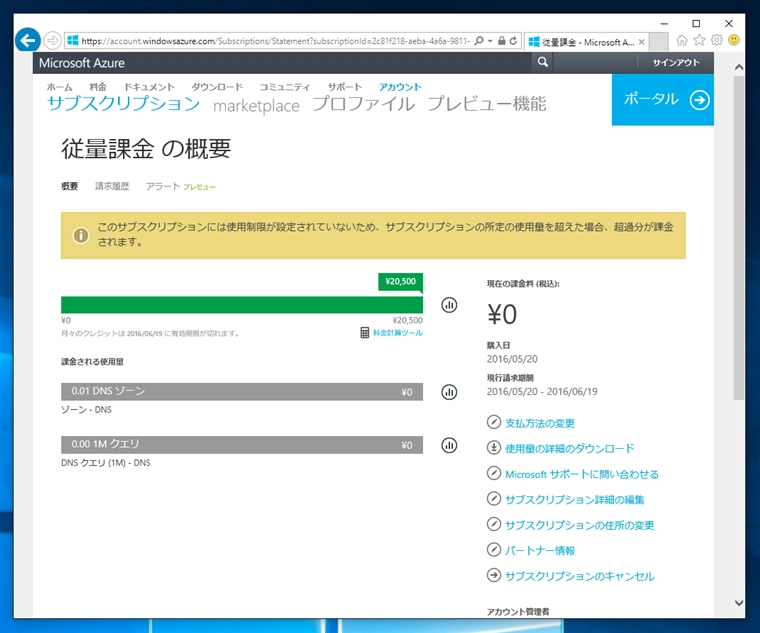Open browser tools gear icon

[x=716, y=40]
